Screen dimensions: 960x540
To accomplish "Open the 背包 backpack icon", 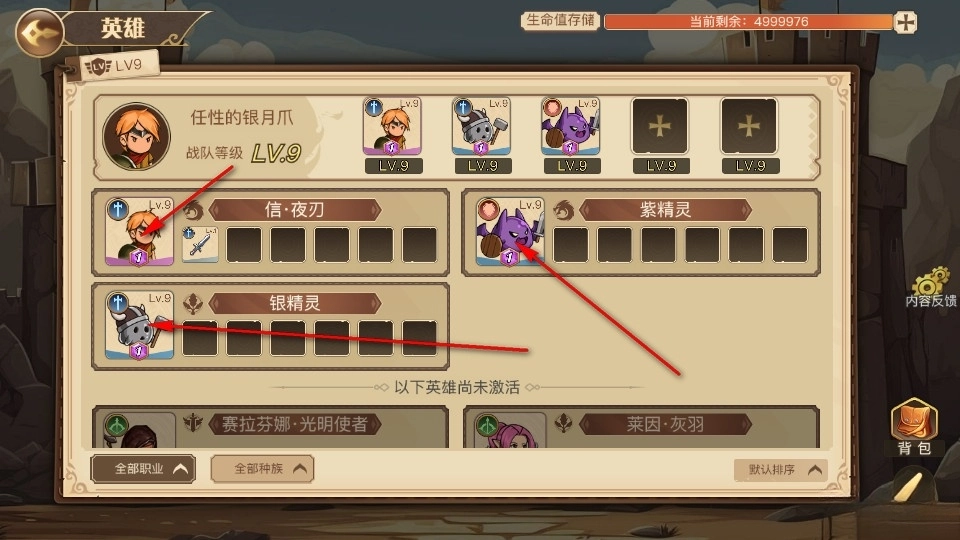I will [x=914, y=426].
